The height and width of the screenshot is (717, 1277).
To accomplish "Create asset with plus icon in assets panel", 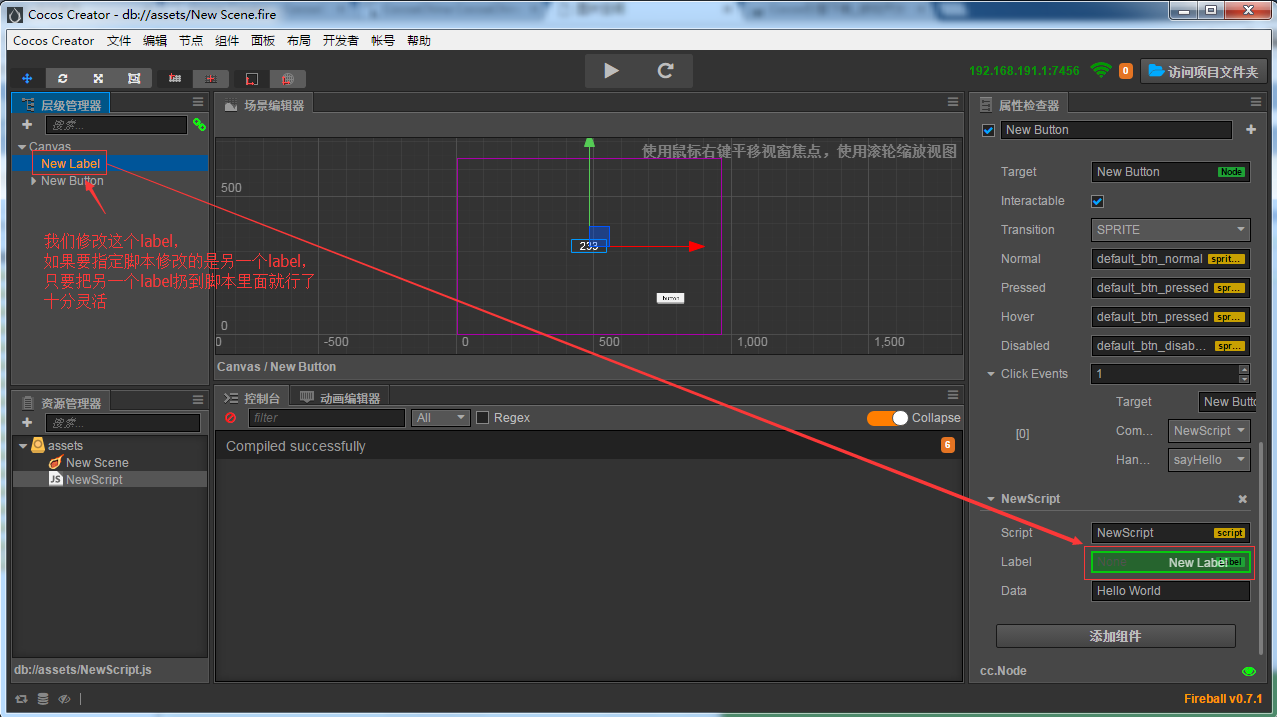I will coord(27,423).
